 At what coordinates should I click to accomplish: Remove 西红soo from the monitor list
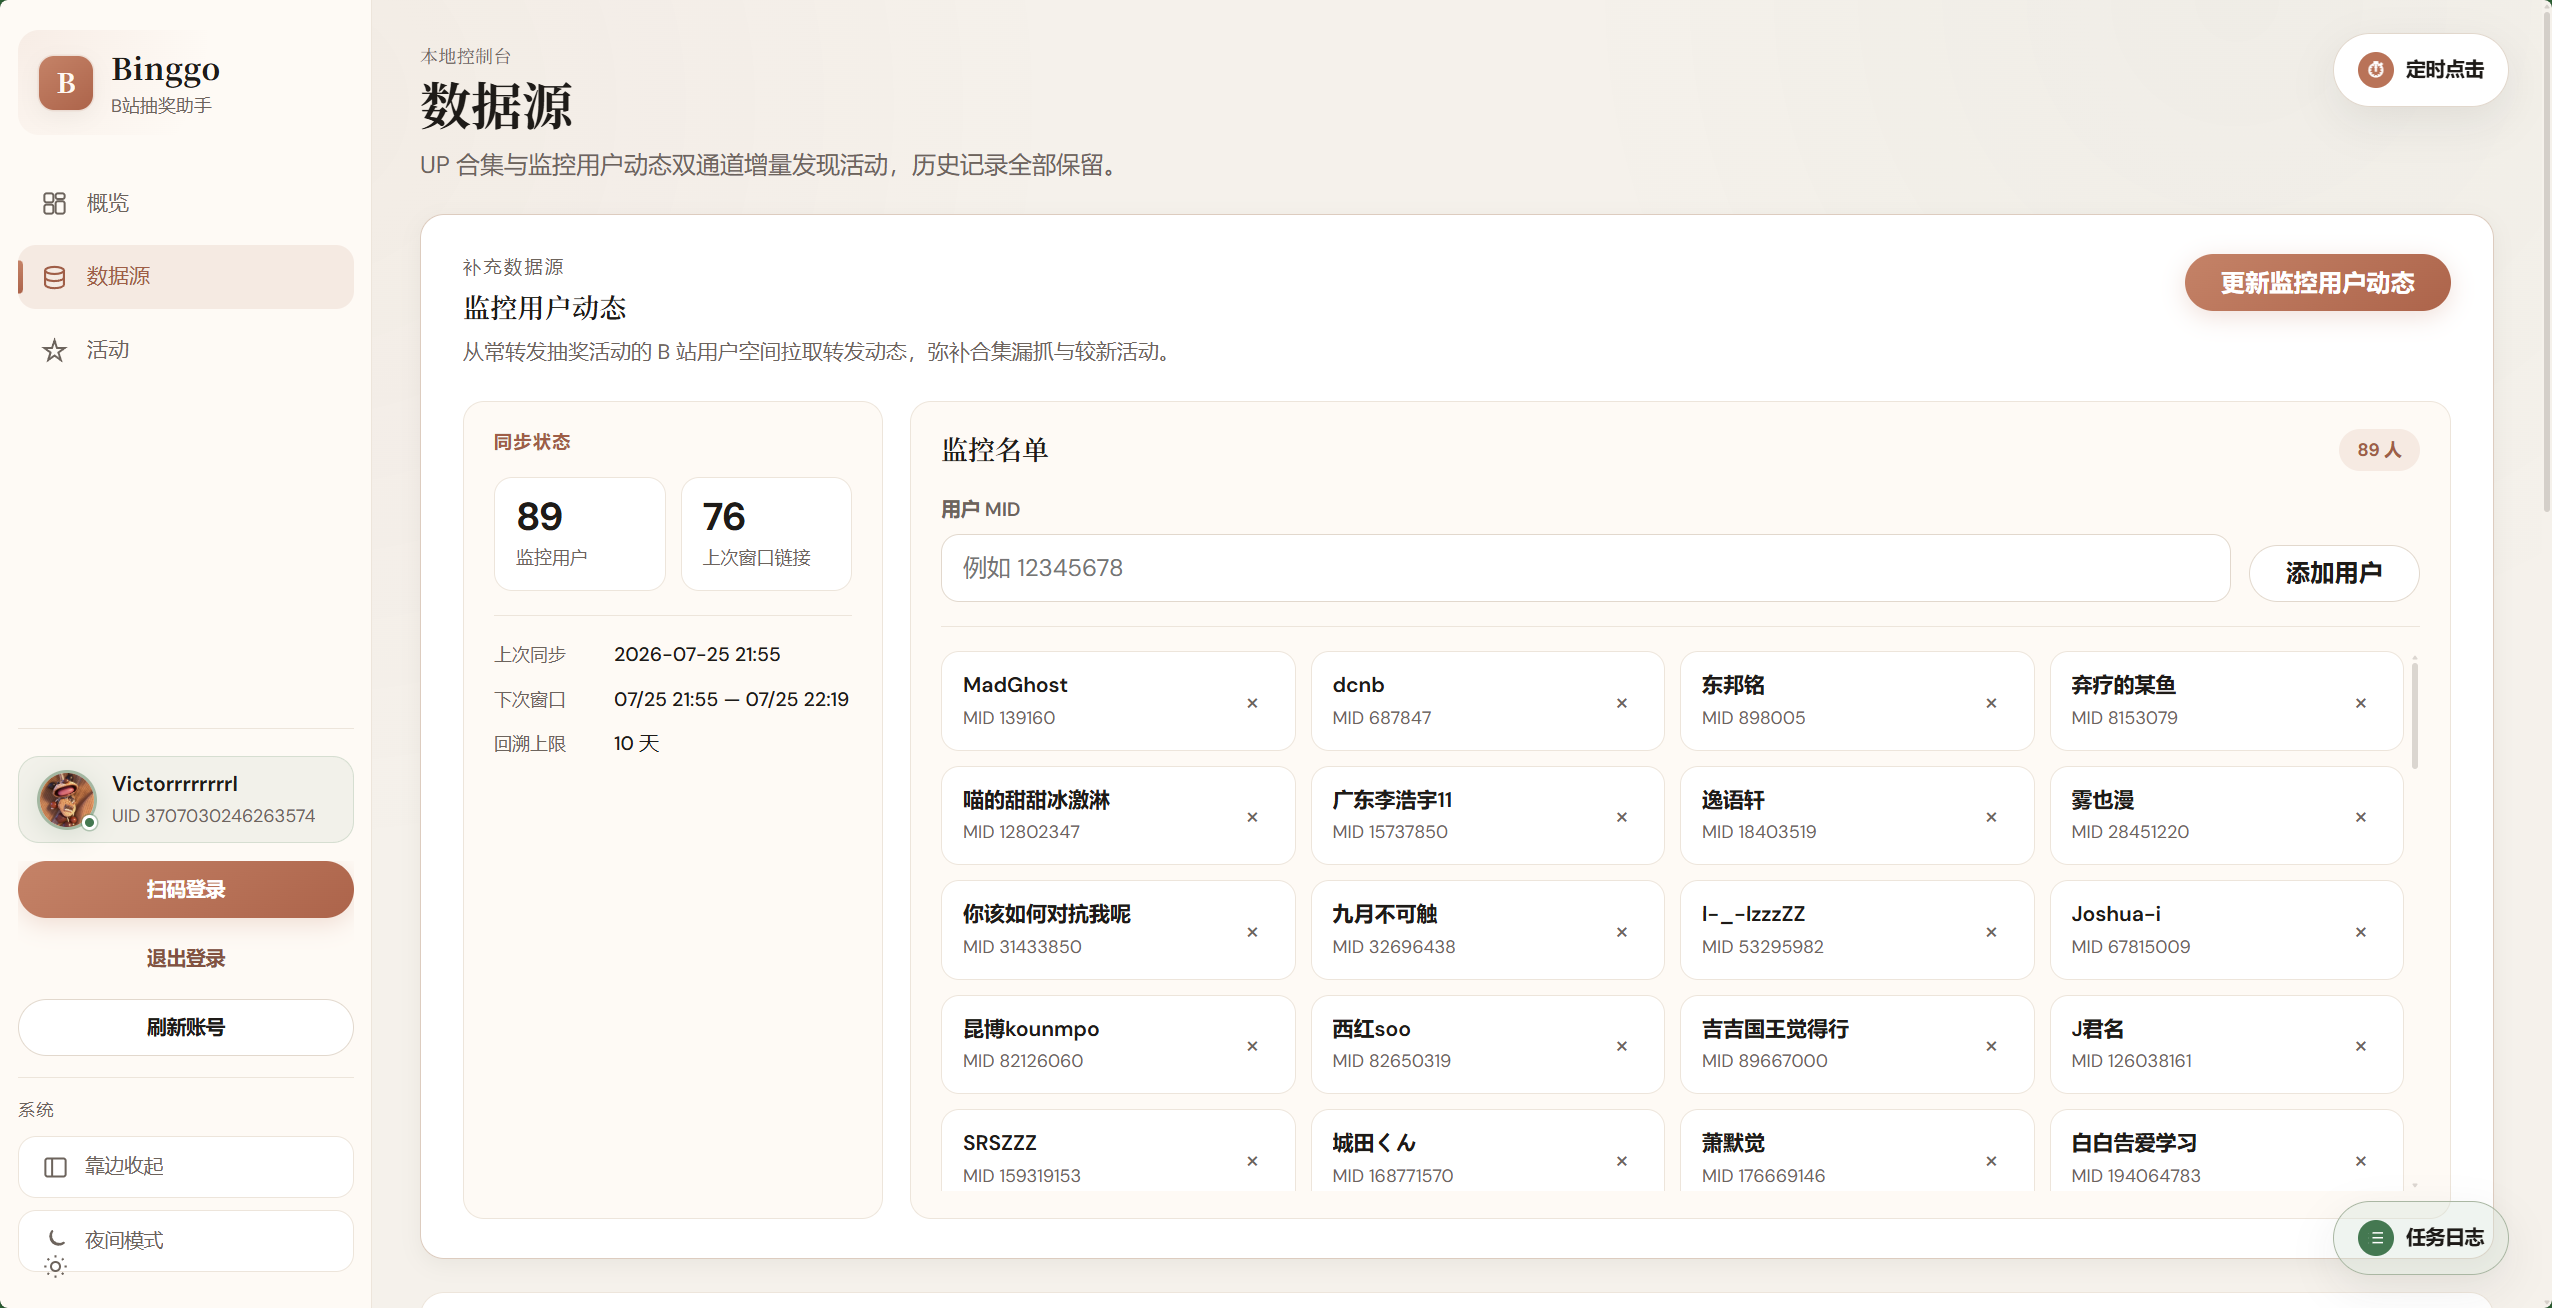[1621, 1046]
